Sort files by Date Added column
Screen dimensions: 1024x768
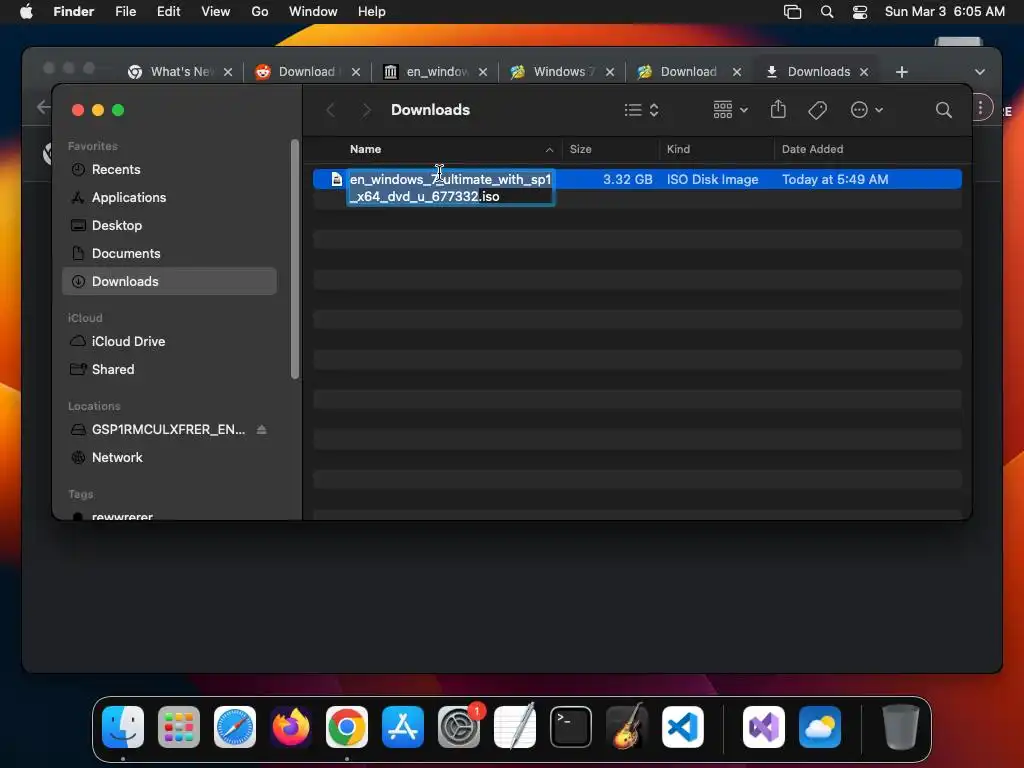click(x=812, y=150)
